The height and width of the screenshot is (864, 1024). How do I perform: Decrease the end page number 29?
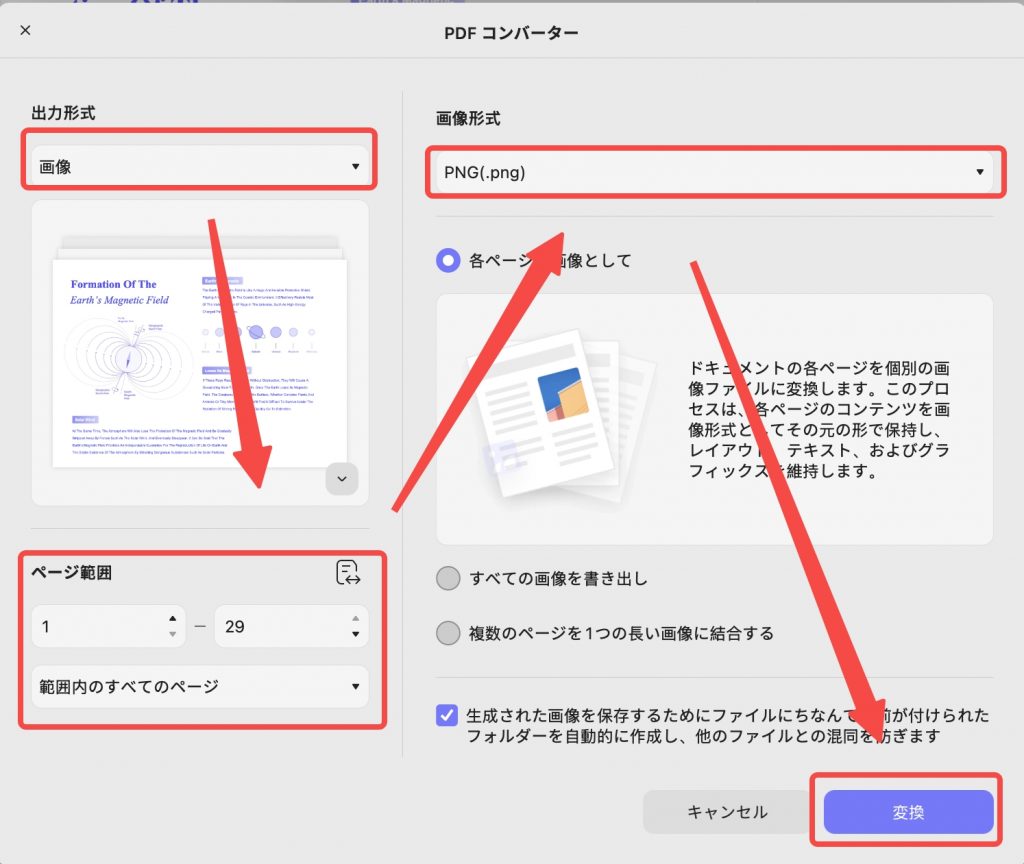pos(355,634)
